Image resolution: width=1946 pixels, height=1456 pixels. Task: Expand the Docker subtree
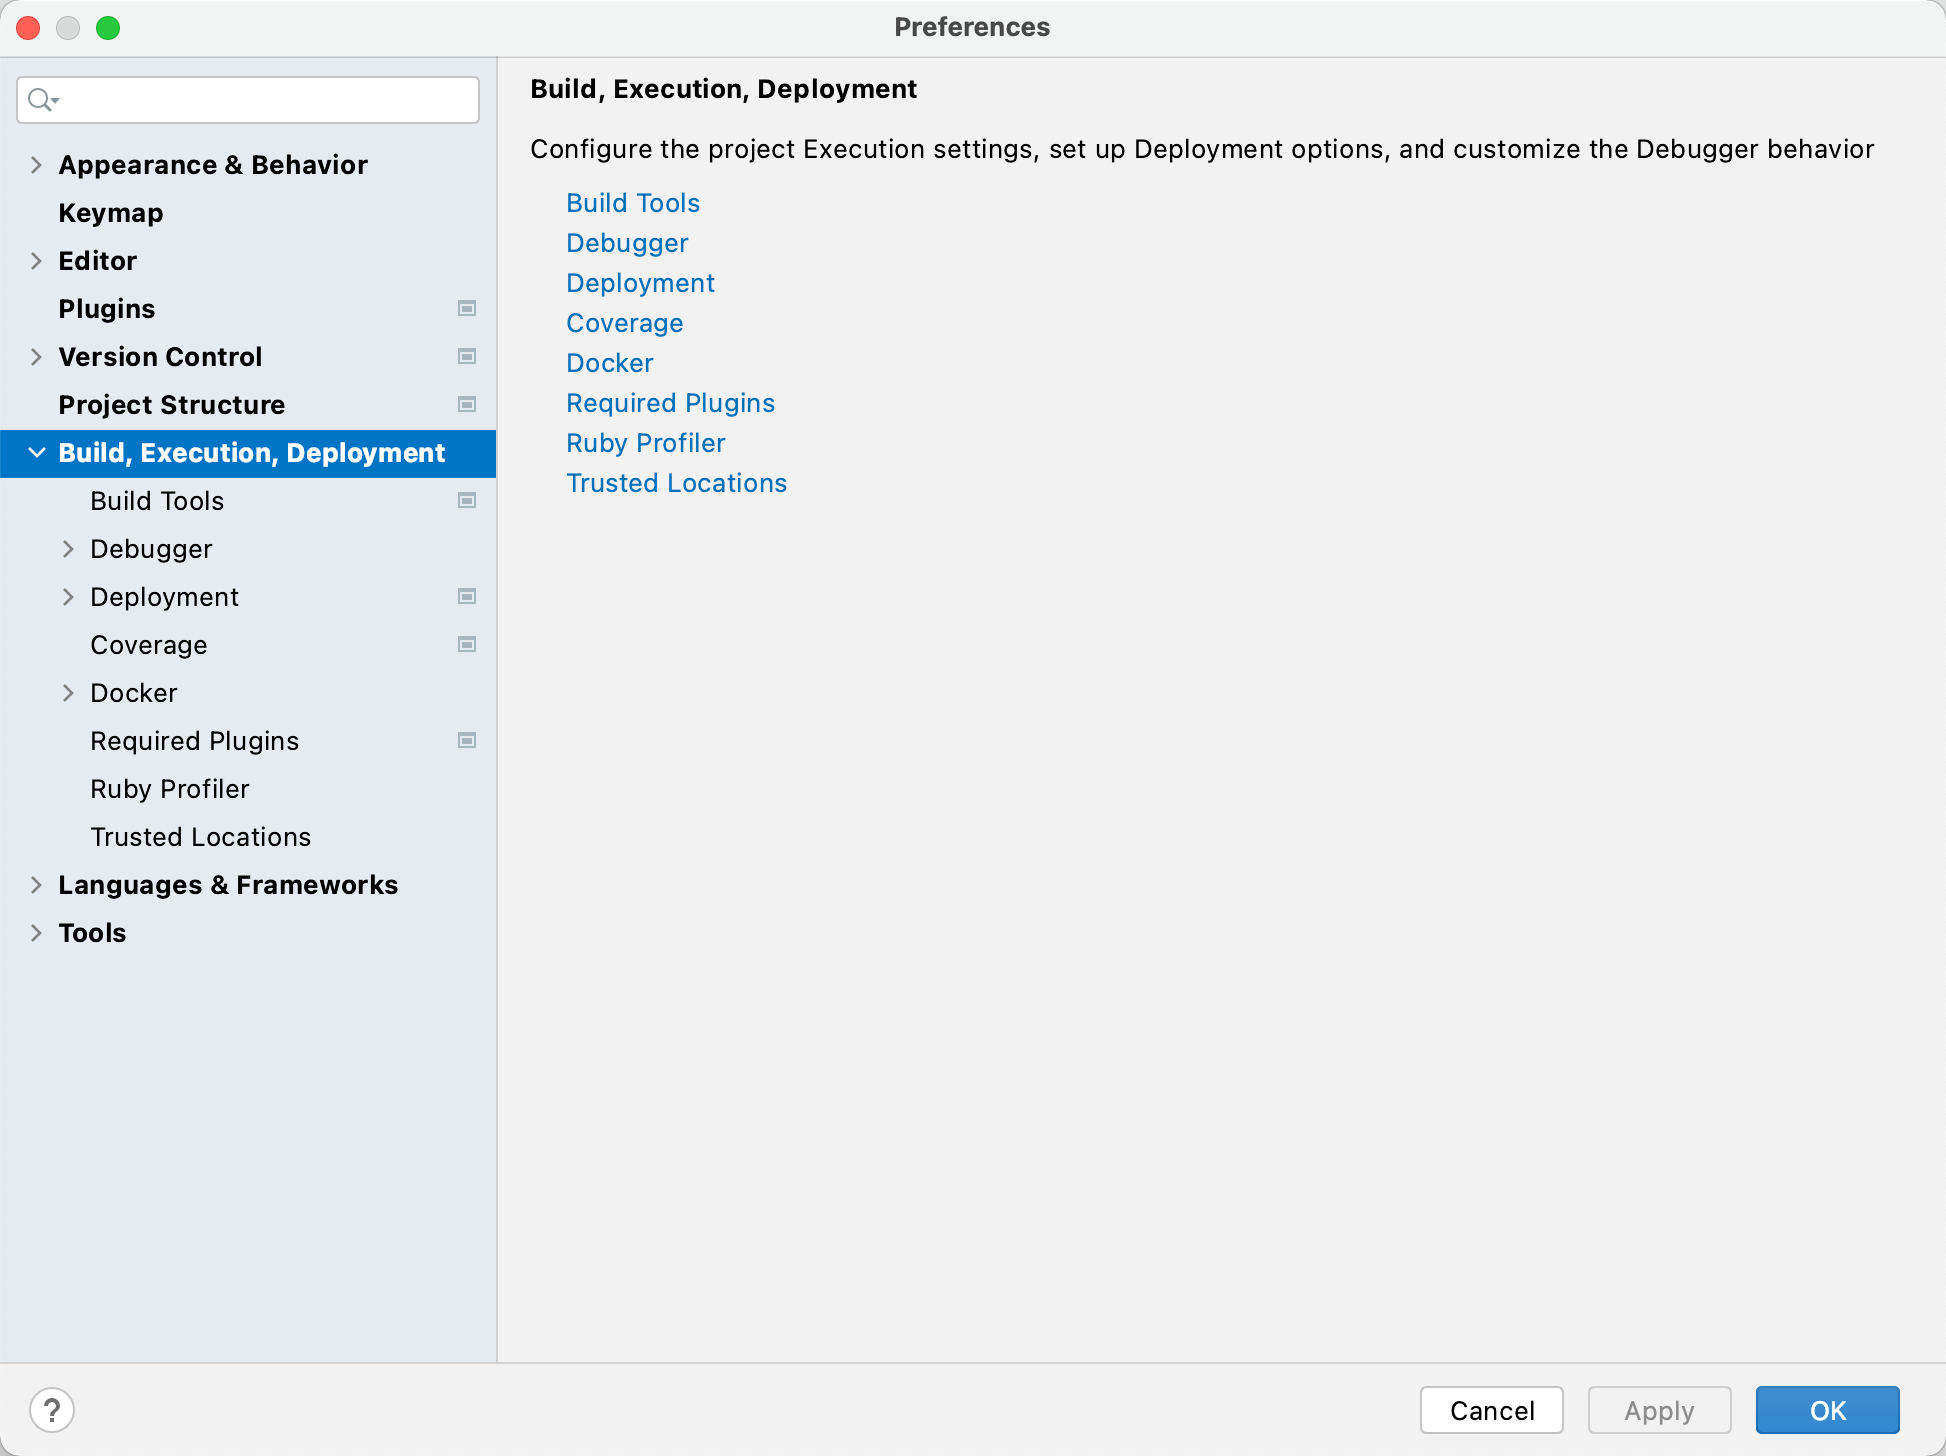[68, 693]
